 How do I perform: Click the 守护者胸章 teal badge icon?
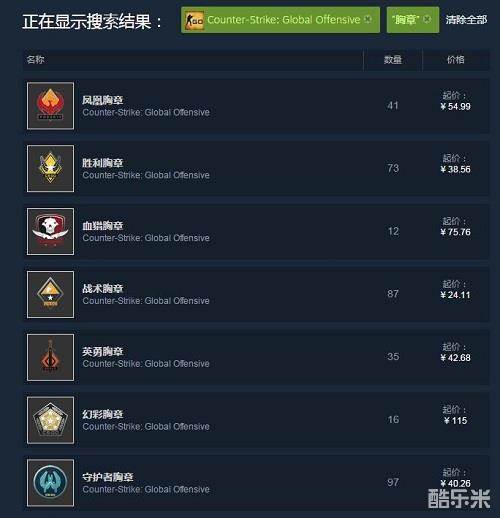50,483
